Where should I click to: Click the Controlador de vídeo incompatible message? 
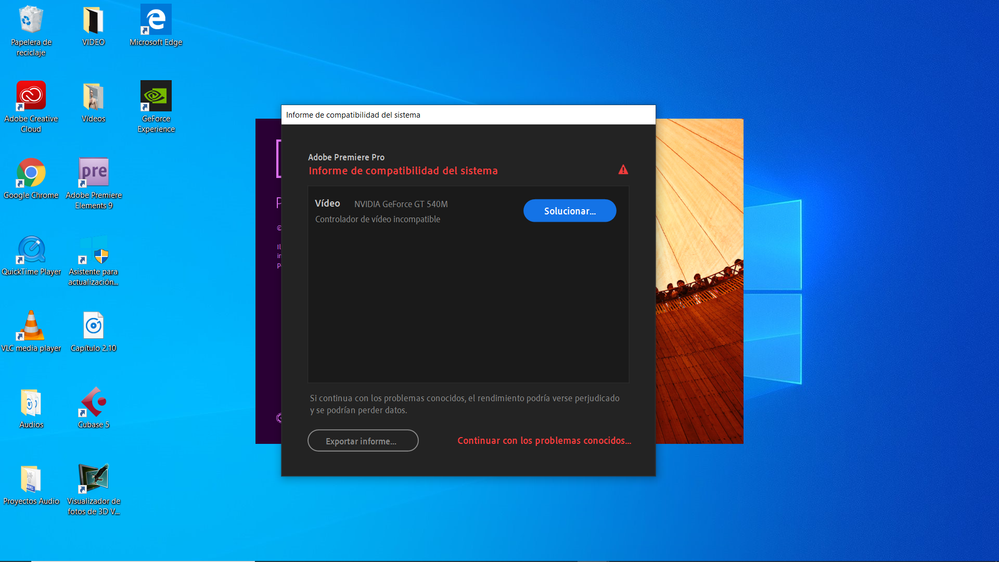[x=377, y=219]
